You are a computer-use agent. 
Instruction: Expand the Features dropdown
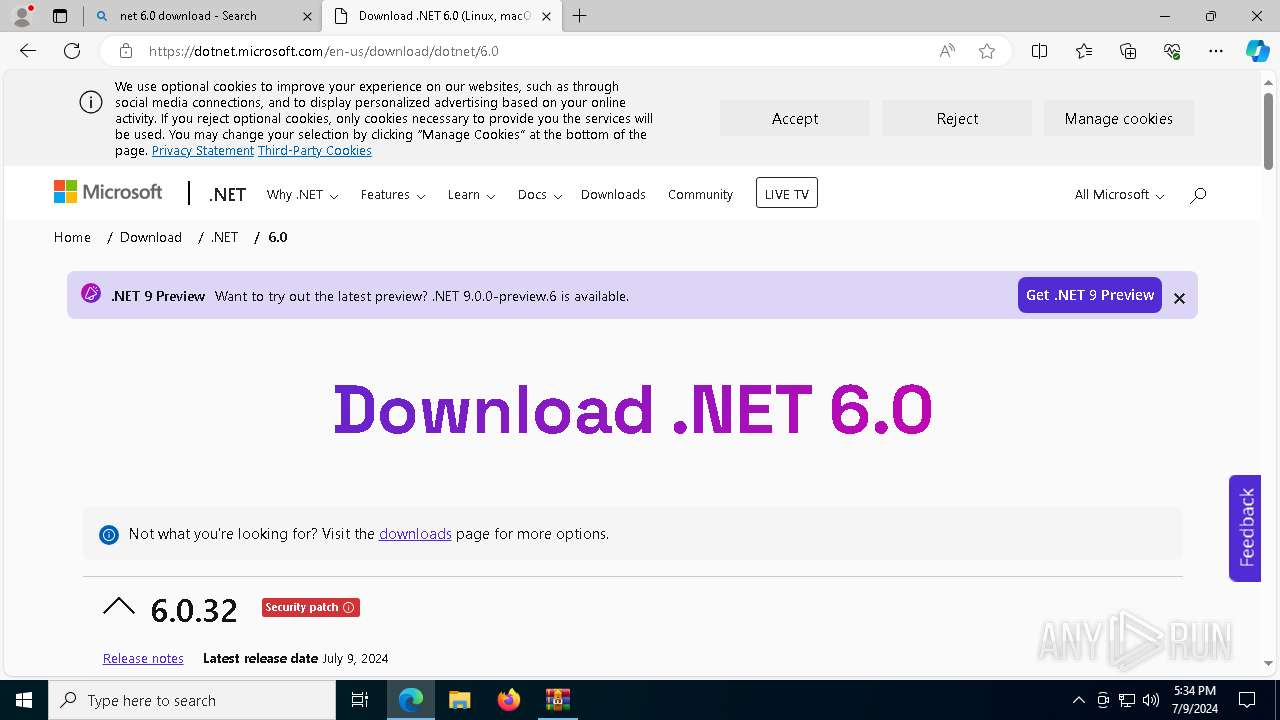click(393, 195)
